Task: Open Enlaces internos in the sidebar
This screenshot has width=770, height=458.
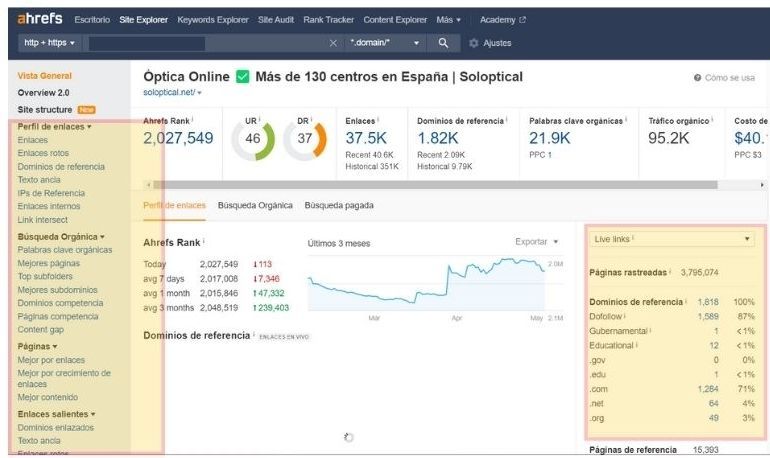Action: pos(49,206)
